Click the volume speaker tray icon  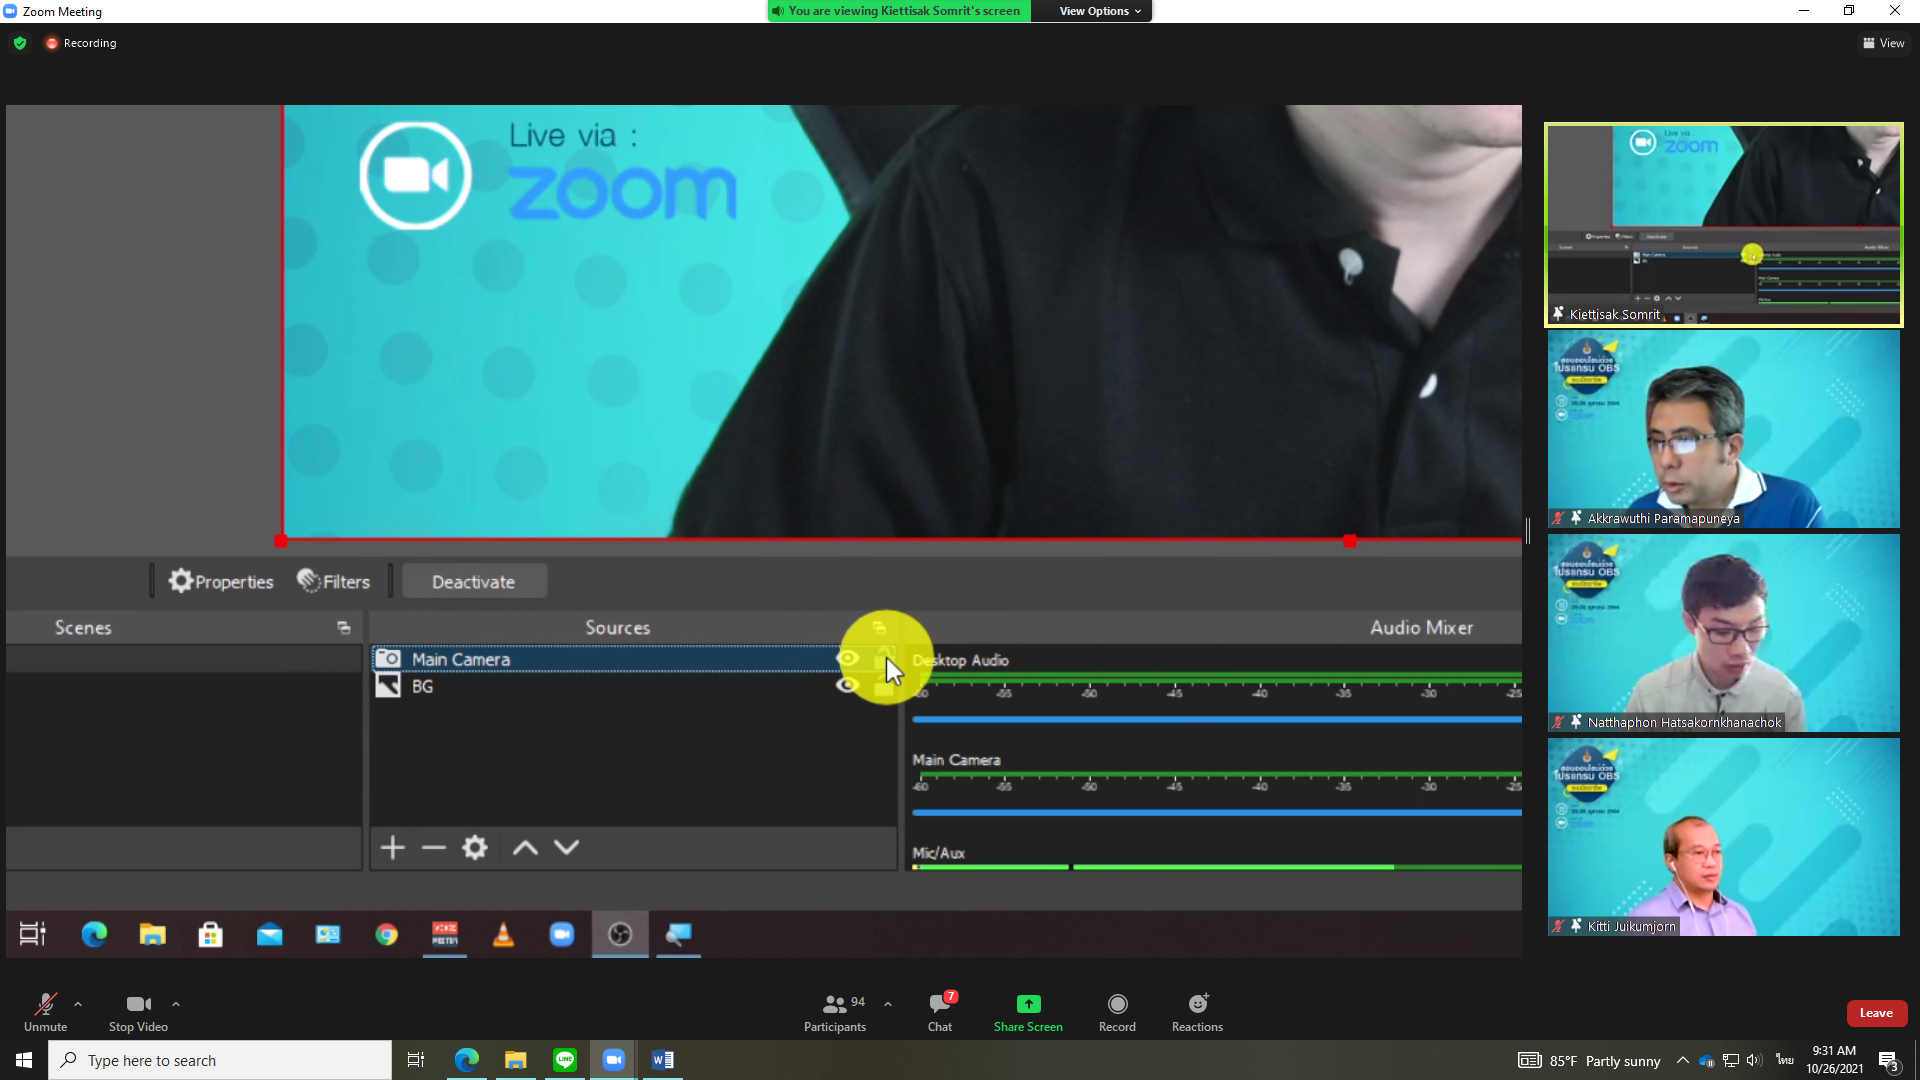pyautogui.click(x=1755, y=1060)
